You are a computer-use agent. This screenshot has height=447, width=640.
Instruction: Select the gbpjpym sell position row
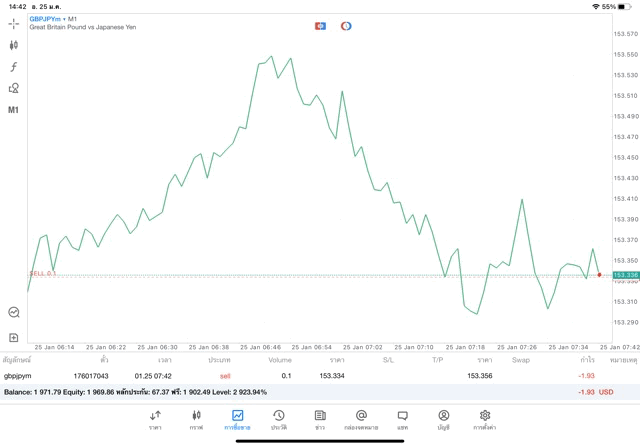pyautogui.click(x=300, y=375)
